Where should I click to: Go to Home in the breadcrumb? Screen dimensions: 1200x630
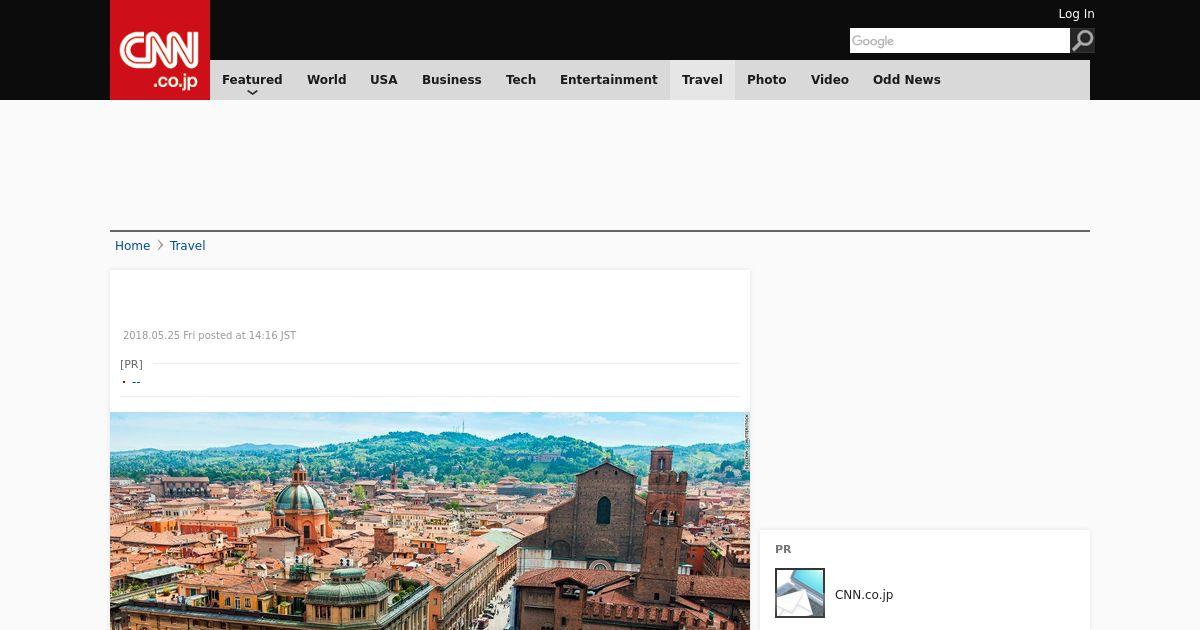[132, 246]
